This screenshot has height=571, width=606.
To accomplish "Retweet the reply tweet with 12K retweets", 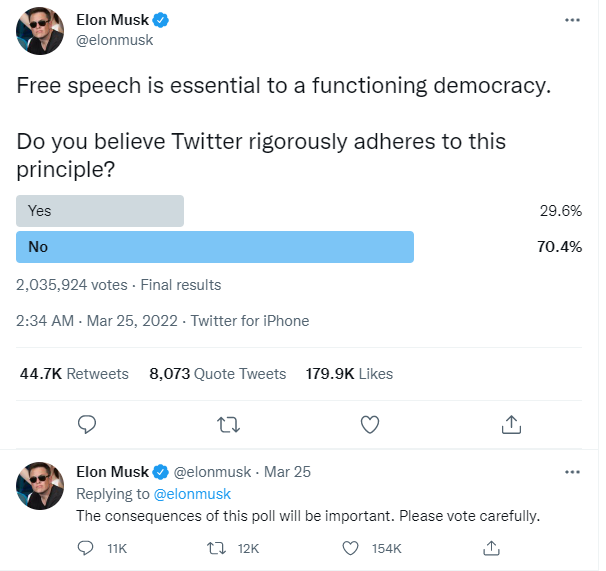I will click(215, 548).
